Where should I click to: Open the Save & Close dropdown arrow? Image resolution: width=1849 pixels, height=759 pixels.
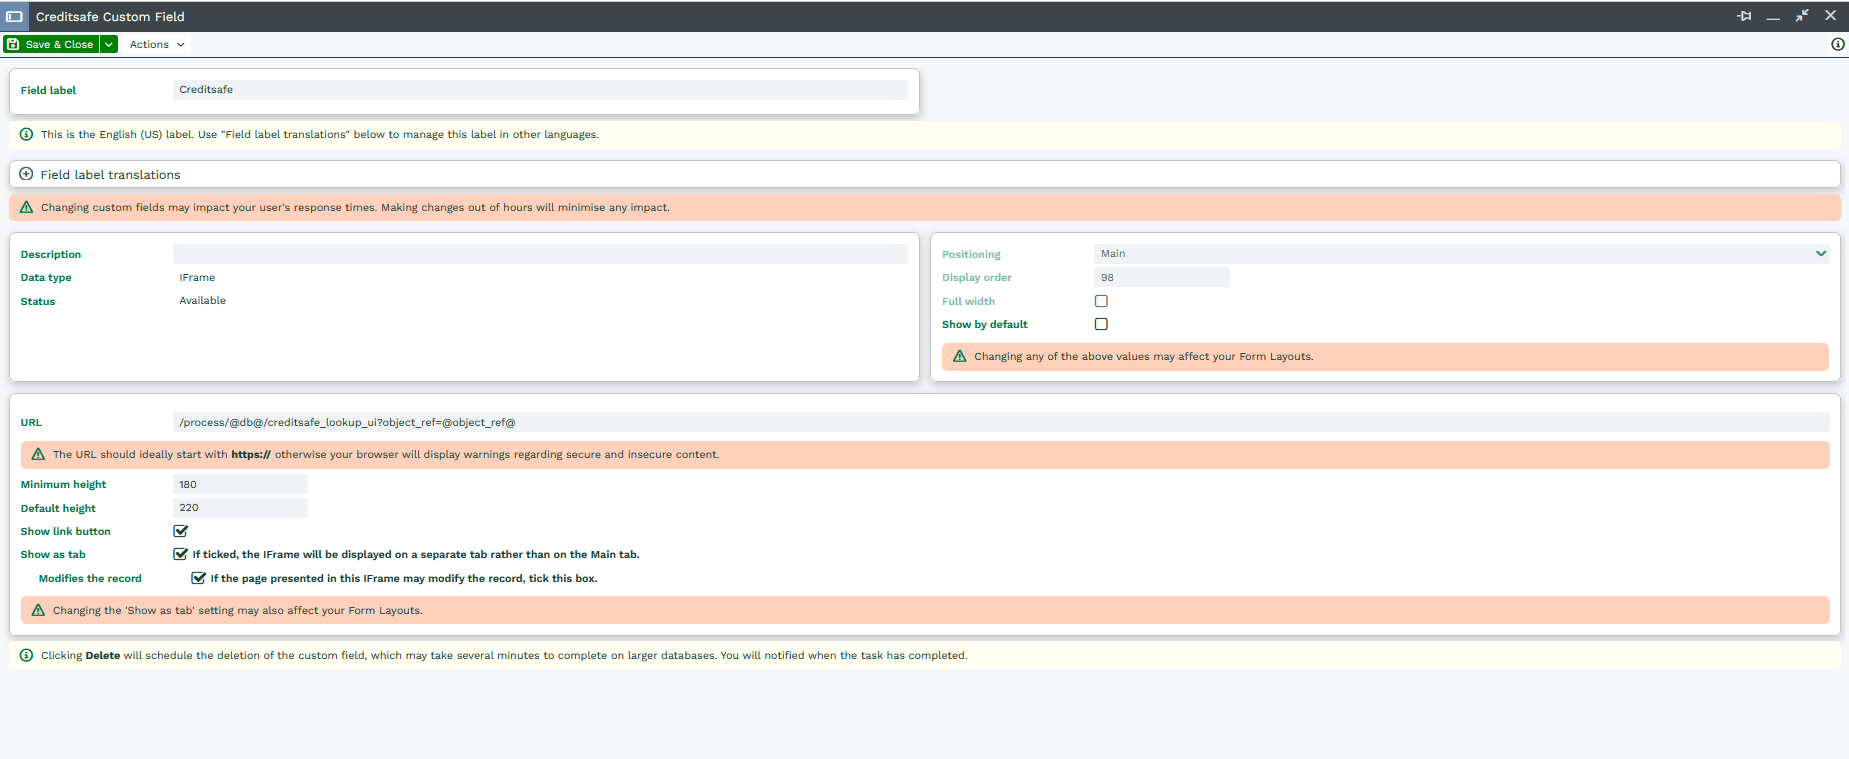pyautogui.click(x=109, y=44)
